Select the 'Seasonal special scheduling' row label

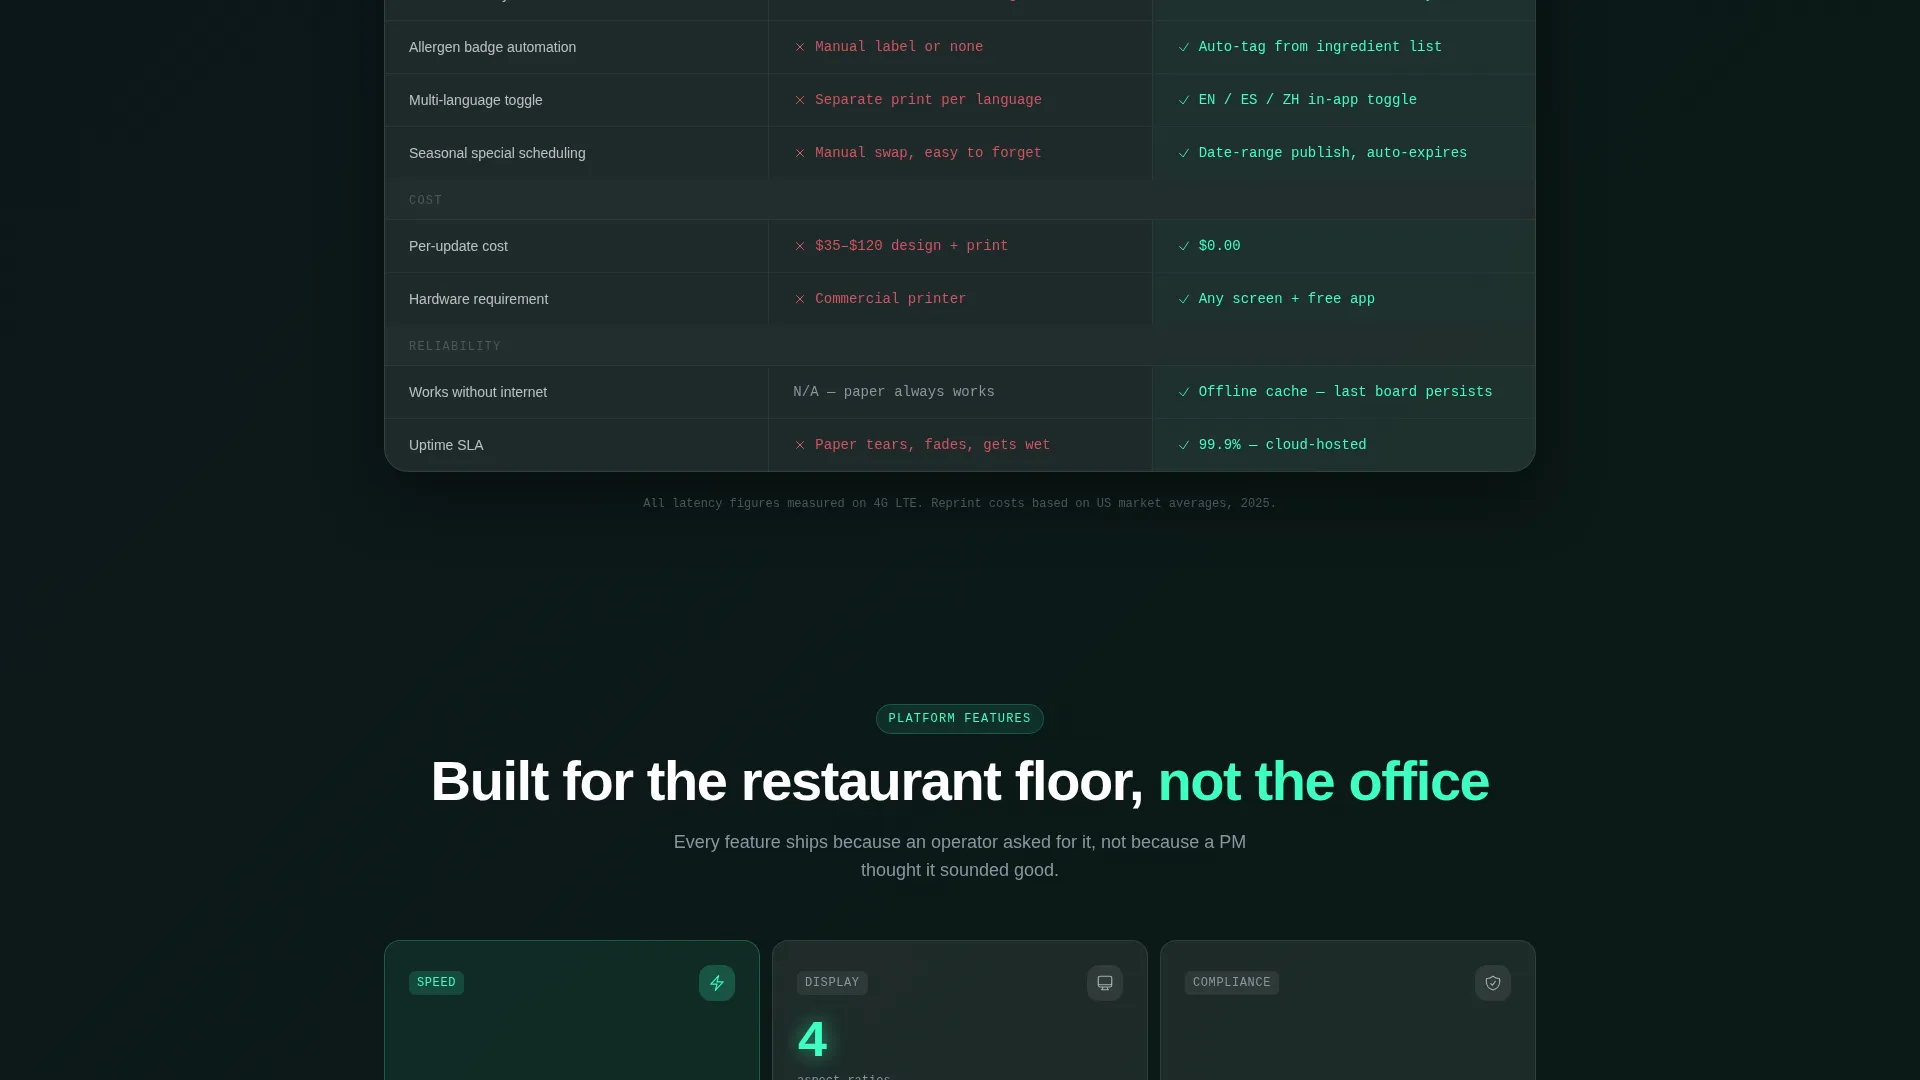[497, 153]
